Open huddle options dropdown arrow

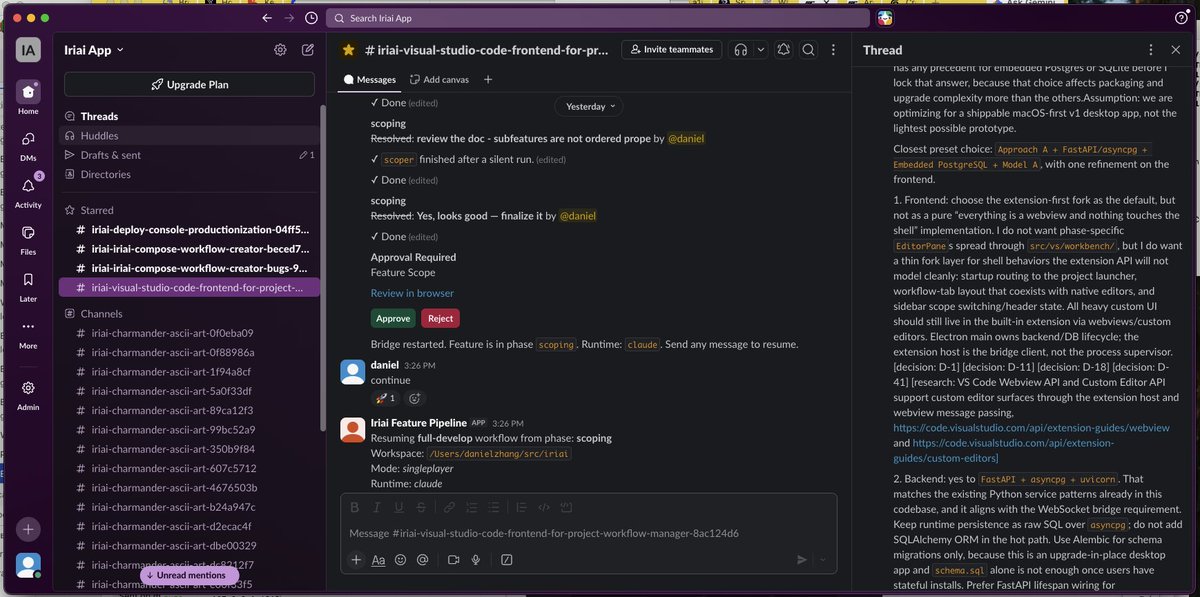(760, 49)
